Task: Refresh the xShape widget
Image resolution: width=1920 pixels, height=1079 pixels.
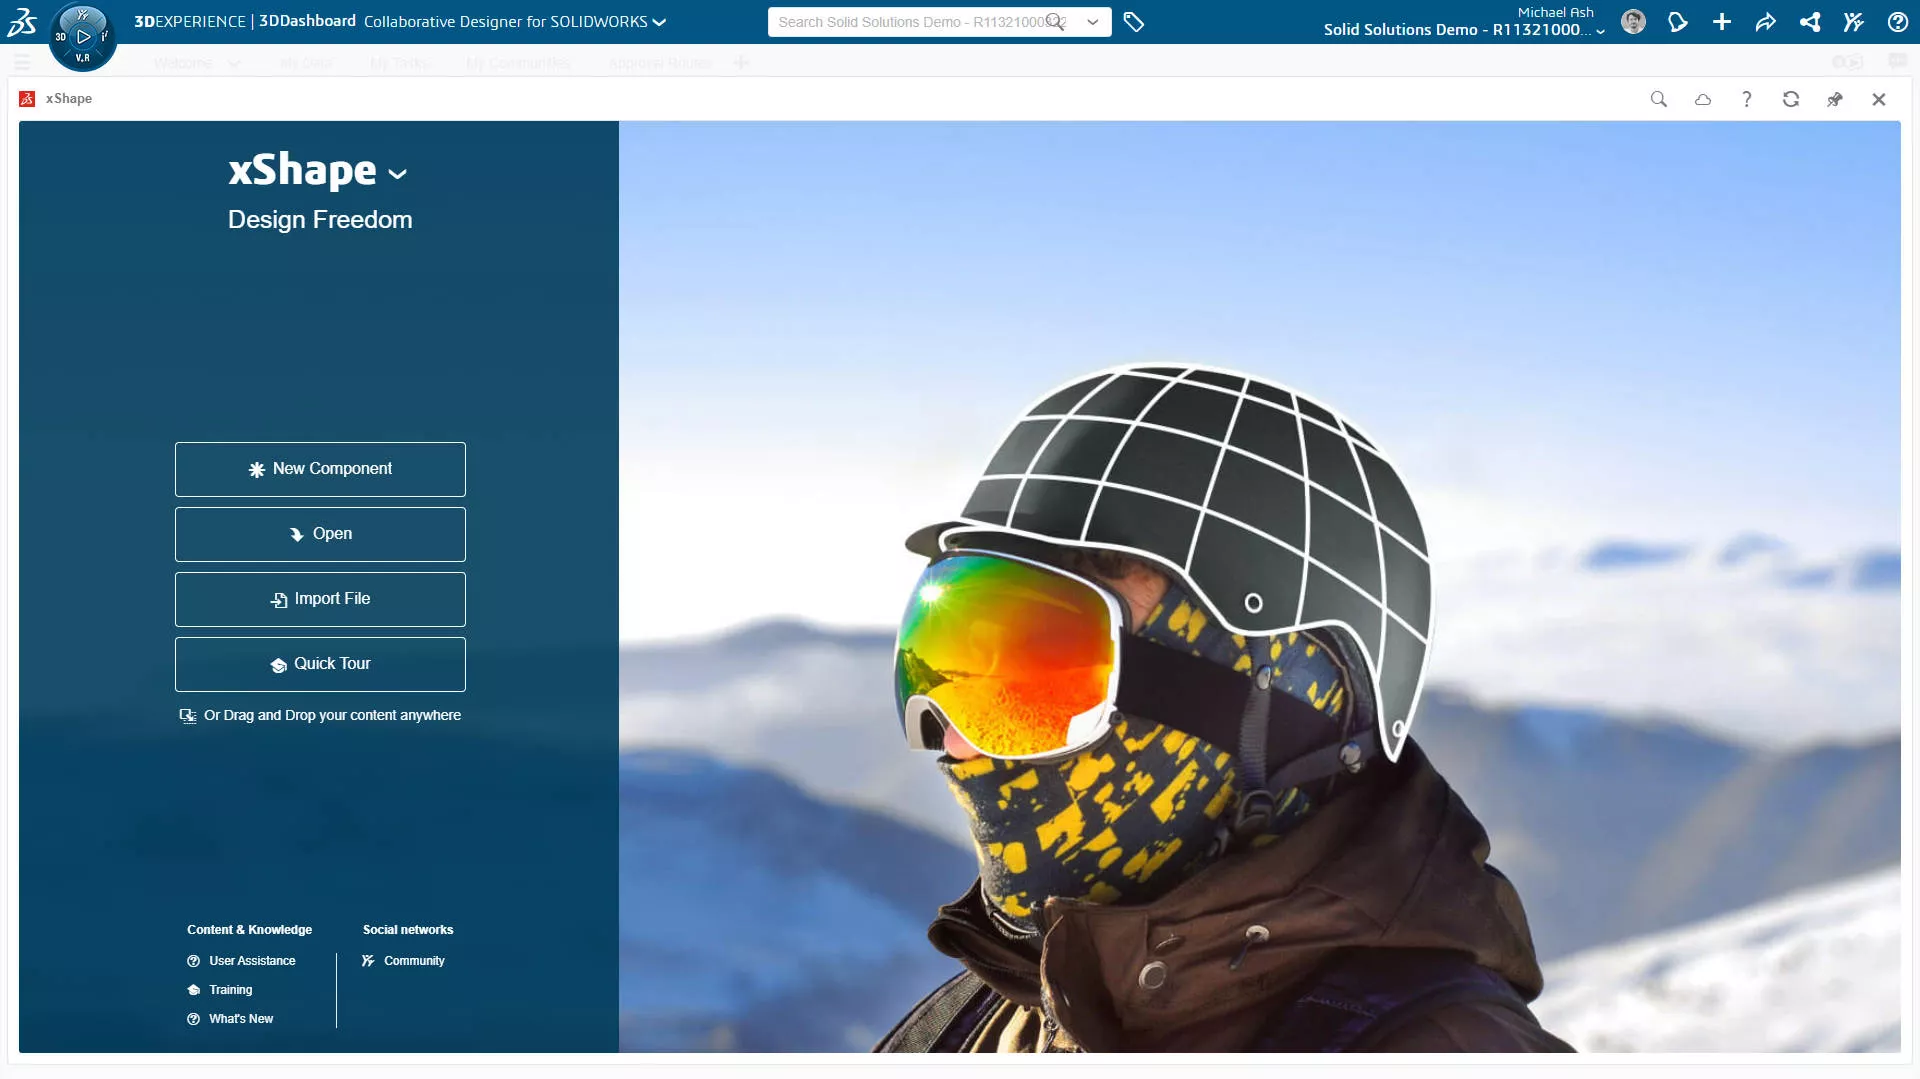Action: pos(1790,99)
